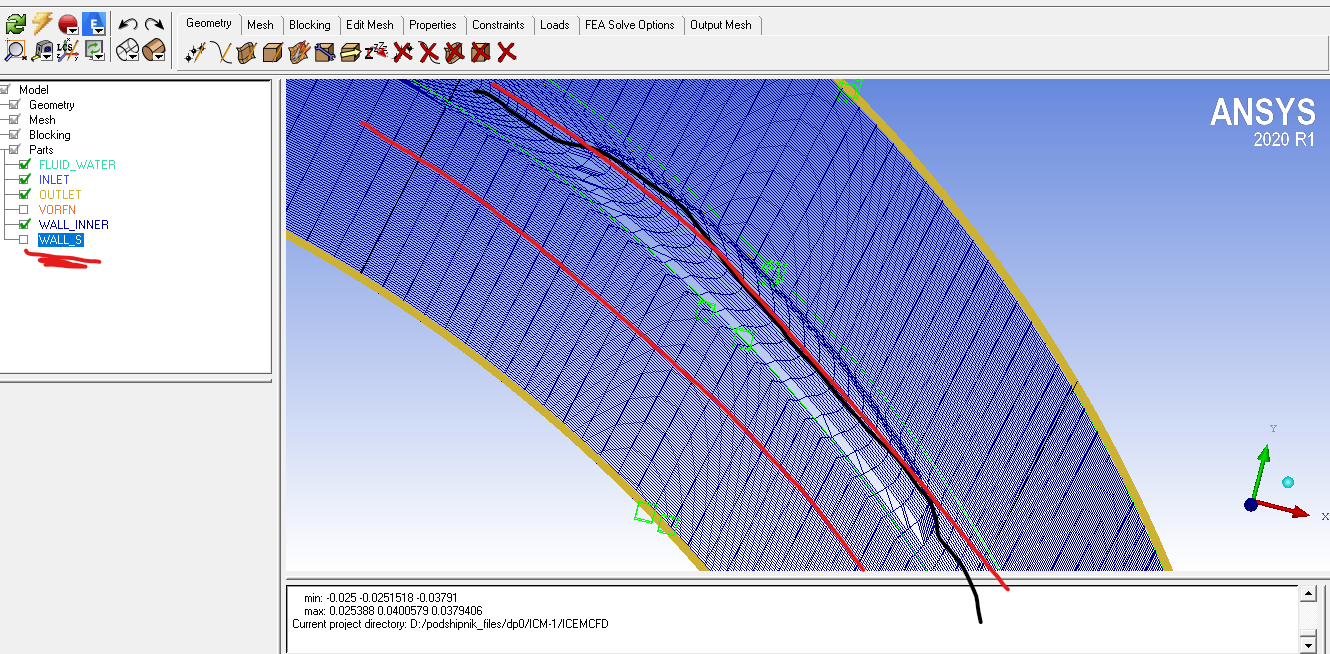Switch to the Constraints tab

[x=498, y=25]
